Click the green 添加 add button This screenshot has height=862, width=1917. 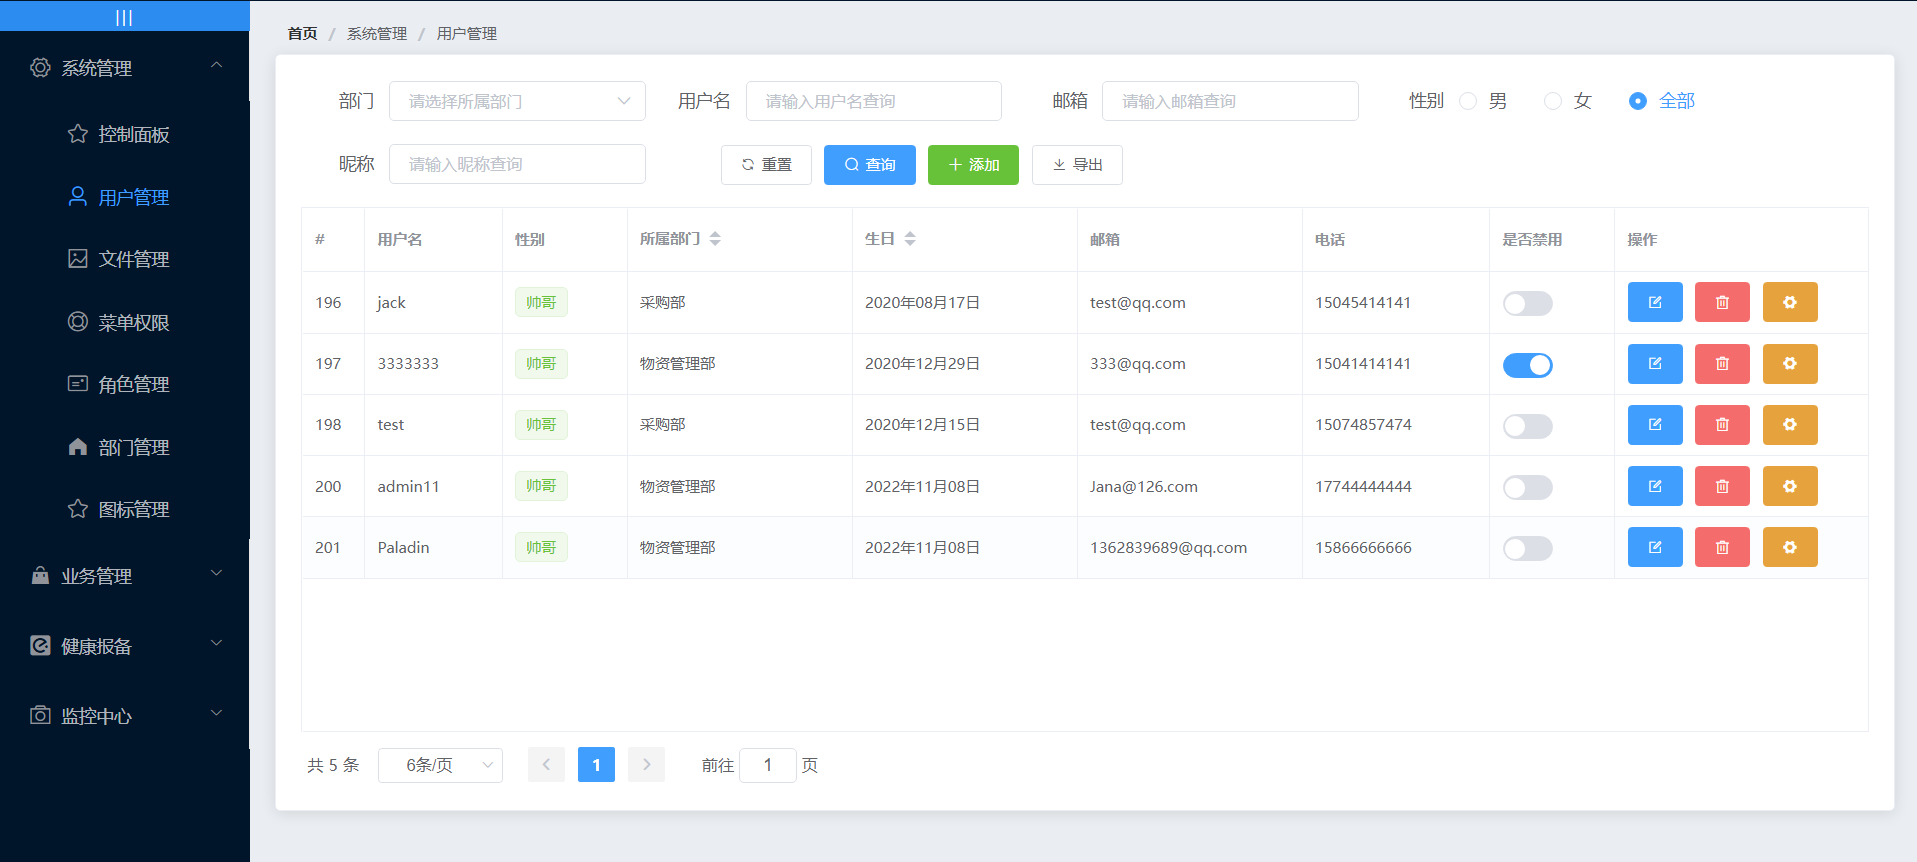(x=973, y=165)
